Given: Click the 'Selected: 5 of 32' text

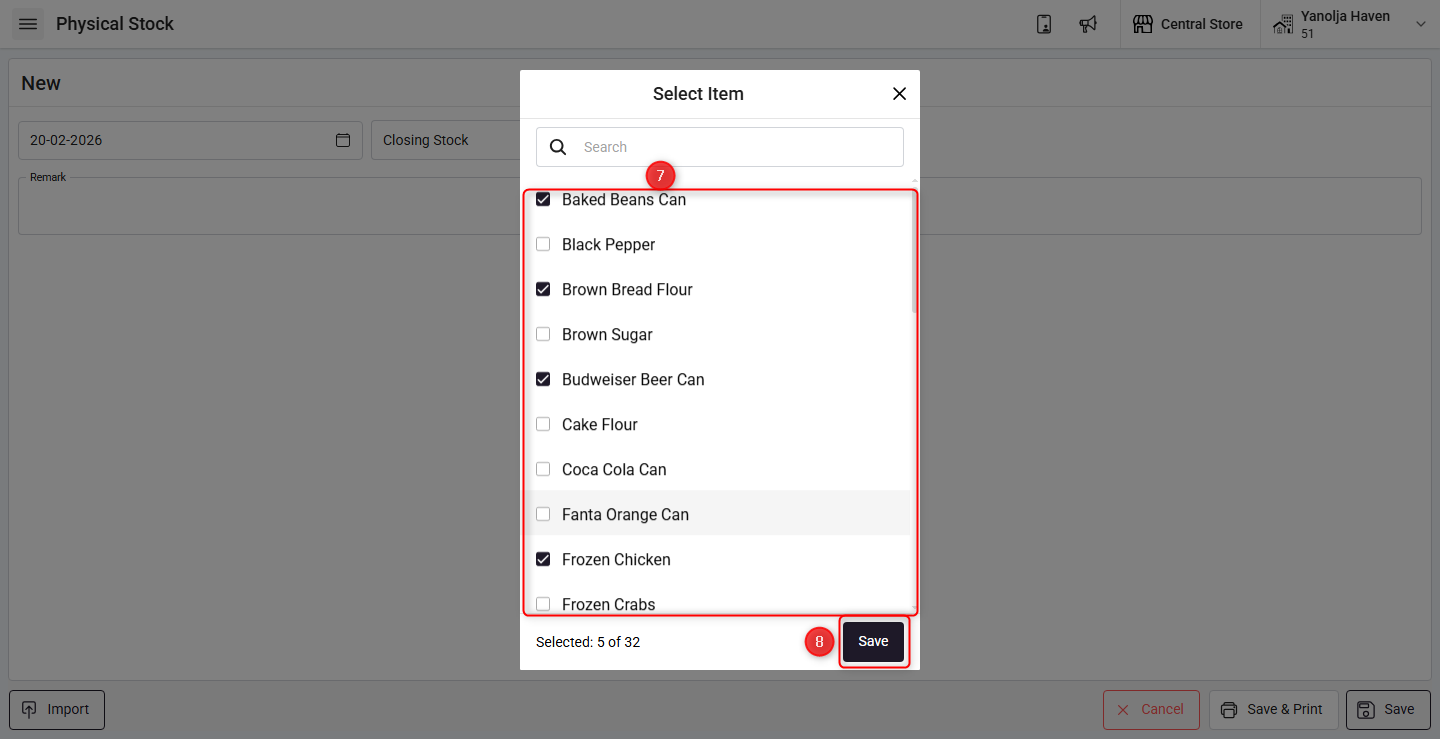Looking at the screenshot, I should (x=588, y=642).
